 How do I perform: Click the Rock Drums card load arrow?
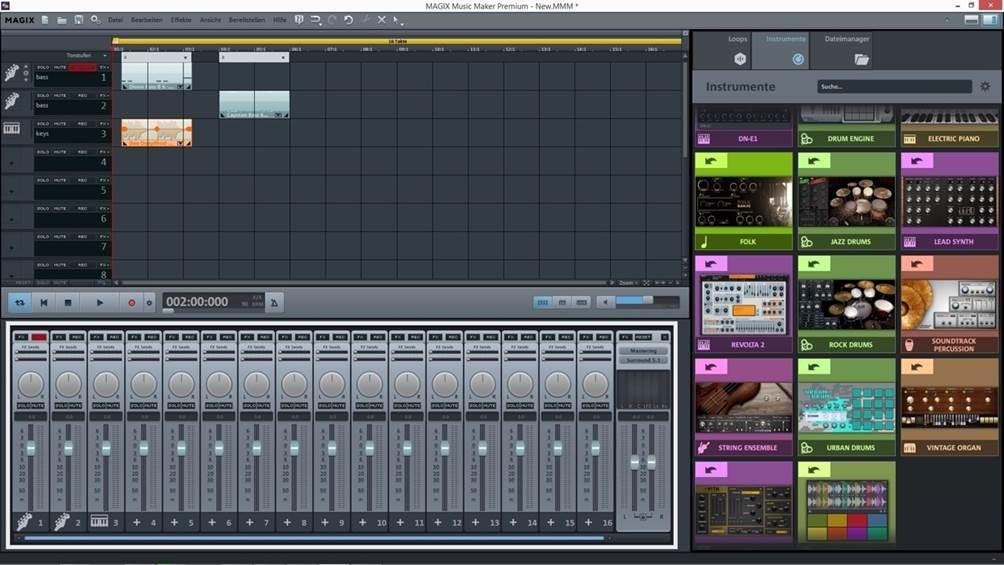(x=814, y=263)
